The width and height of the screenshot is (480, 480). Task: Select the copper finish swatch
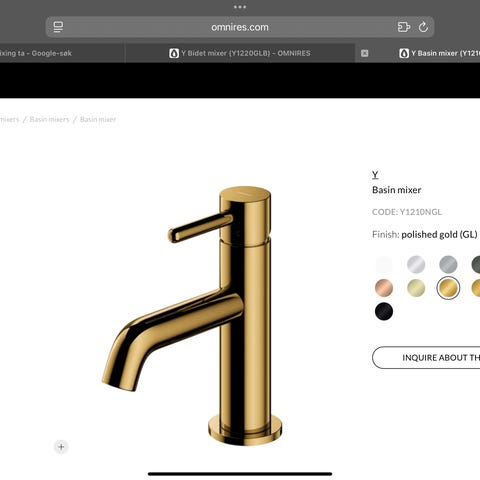[x=384, y=288]
